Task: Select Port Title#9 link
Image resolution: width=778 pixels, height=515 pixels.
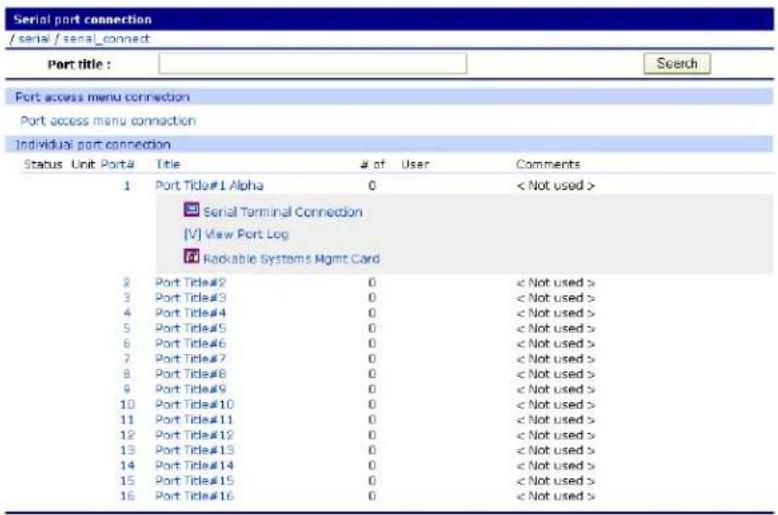Action: [x=191, y=389]
